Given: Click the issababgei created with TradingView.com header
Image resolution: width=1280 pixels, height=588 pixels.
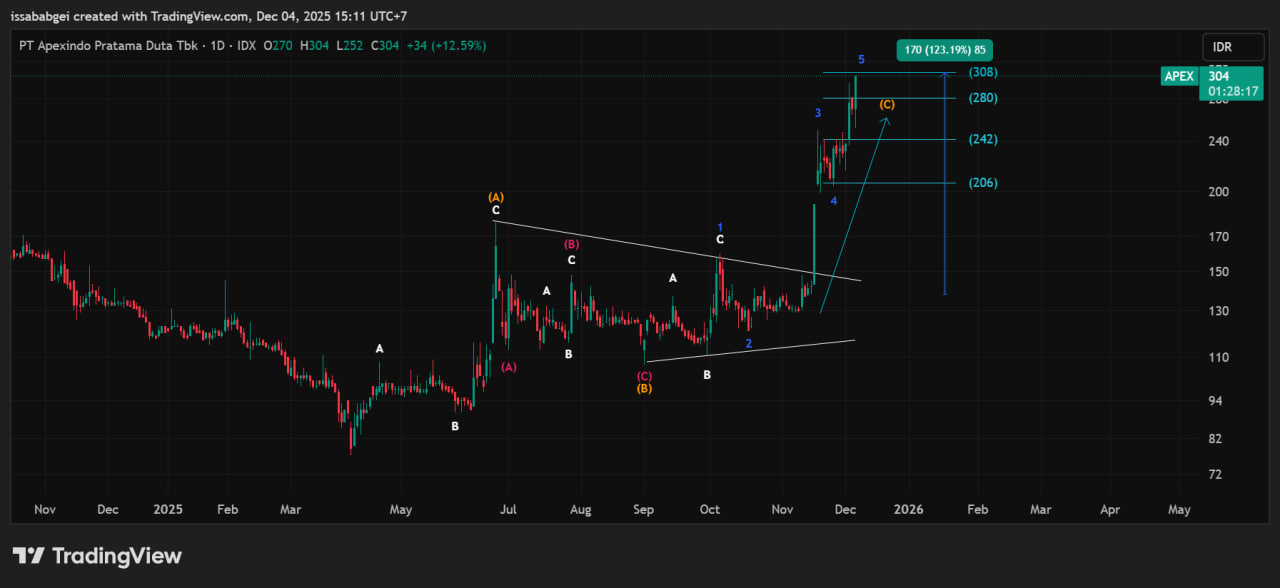Looking at the screenshot, I should [209, 16].
